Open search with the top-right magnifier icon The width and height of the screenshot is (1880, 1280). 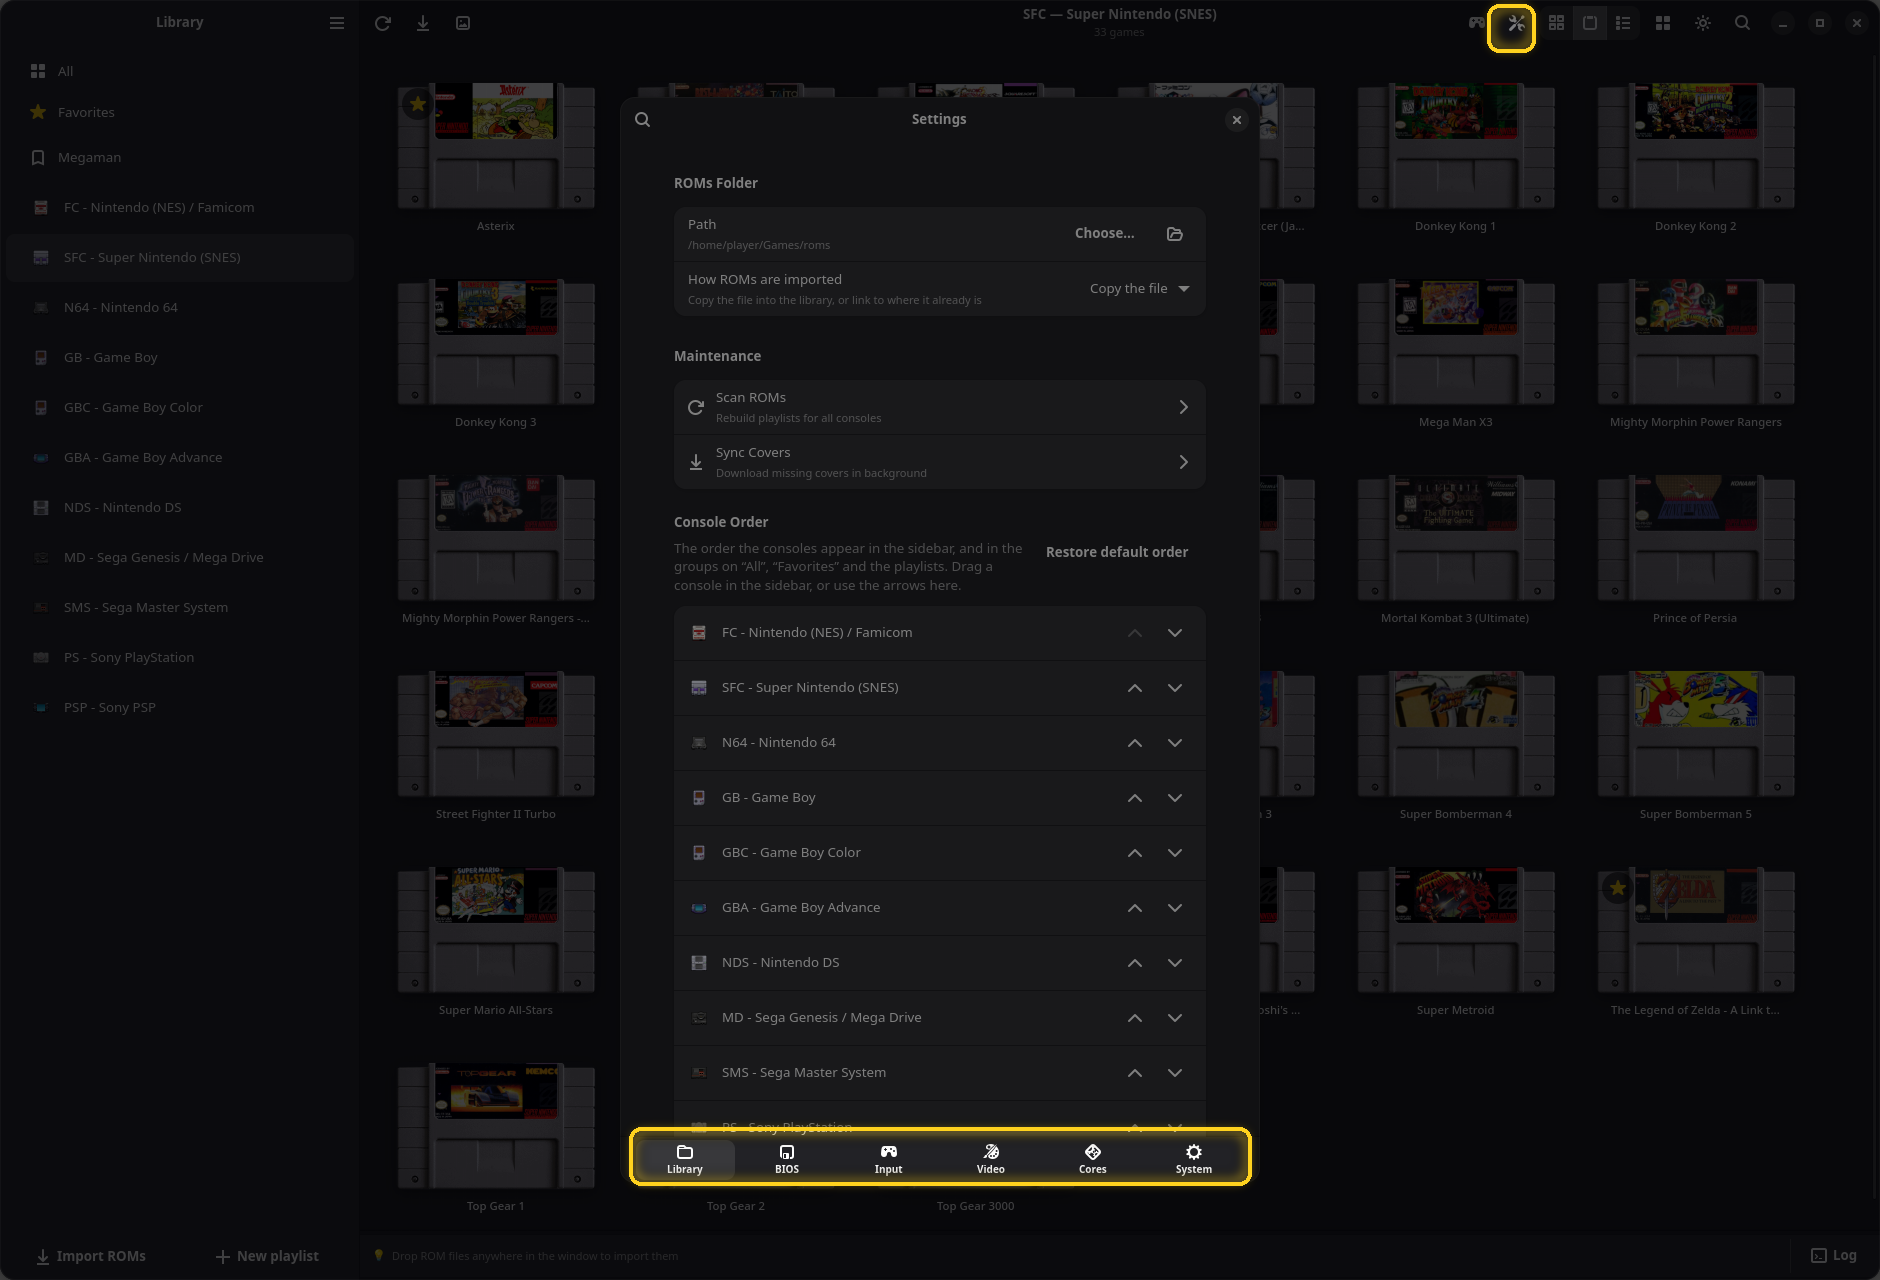1742,23
